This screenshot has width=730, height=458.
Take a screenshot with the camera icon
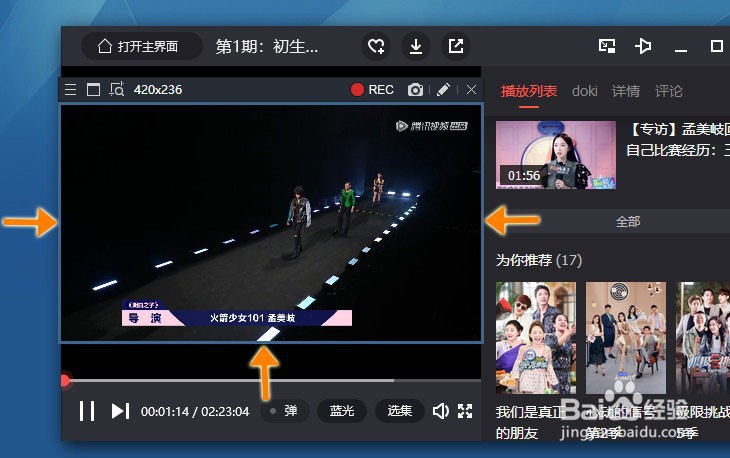point(415,90)
